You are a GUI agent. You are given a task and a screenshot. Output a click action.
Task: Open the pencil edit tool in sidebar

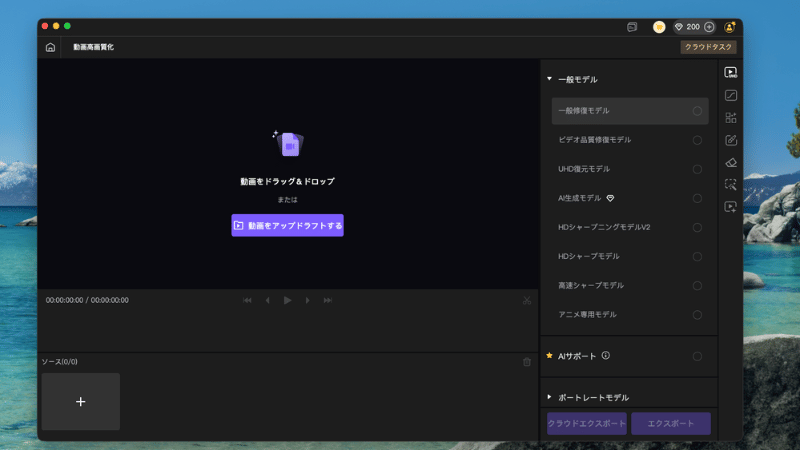coord(731,140)
